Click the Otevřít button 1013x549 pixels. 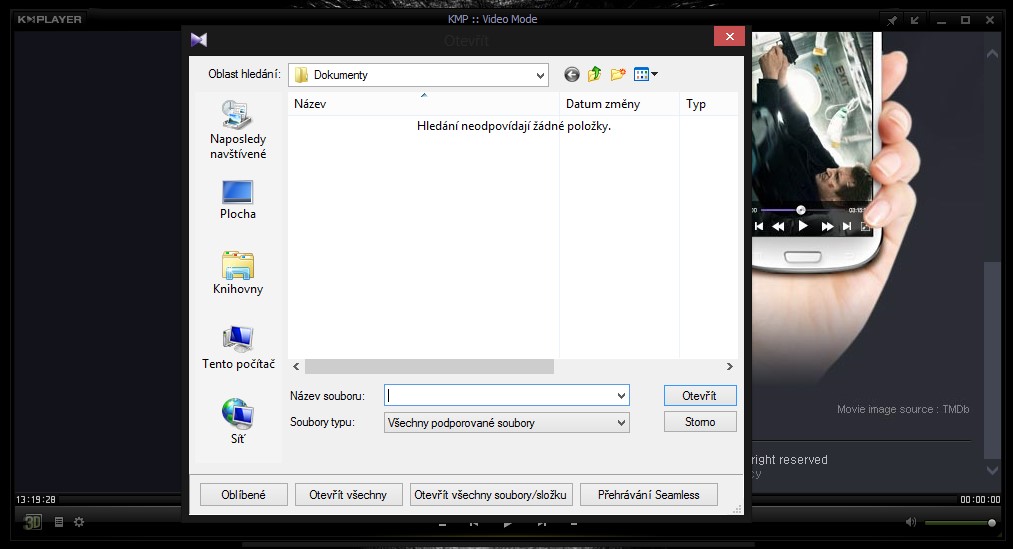click(700, 396)
